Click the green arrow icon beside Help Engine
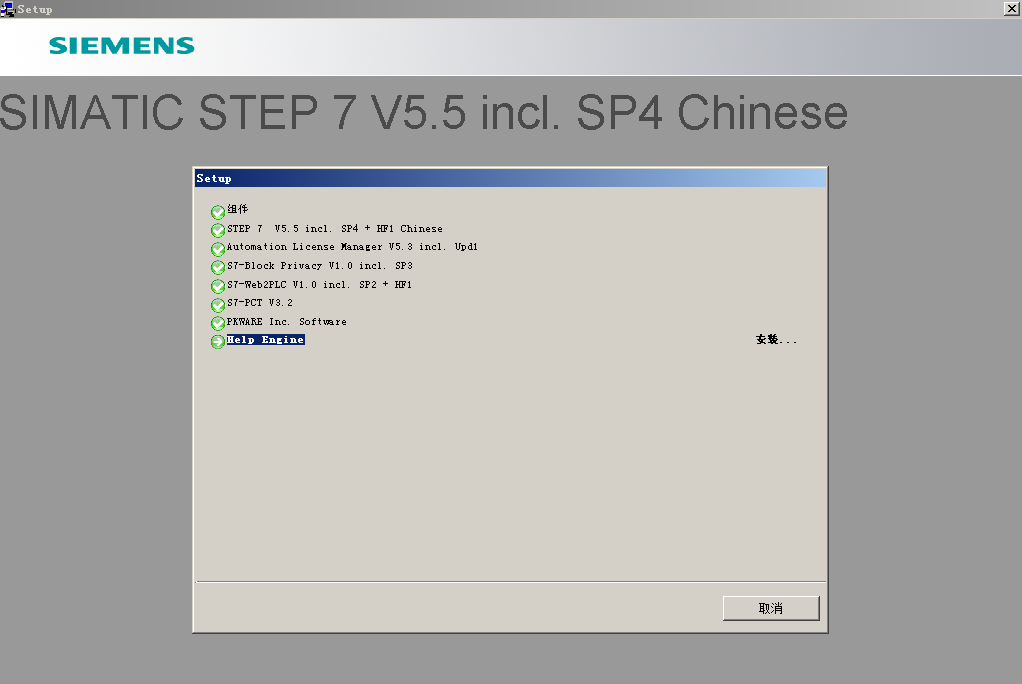 click(x=218, y=342)
